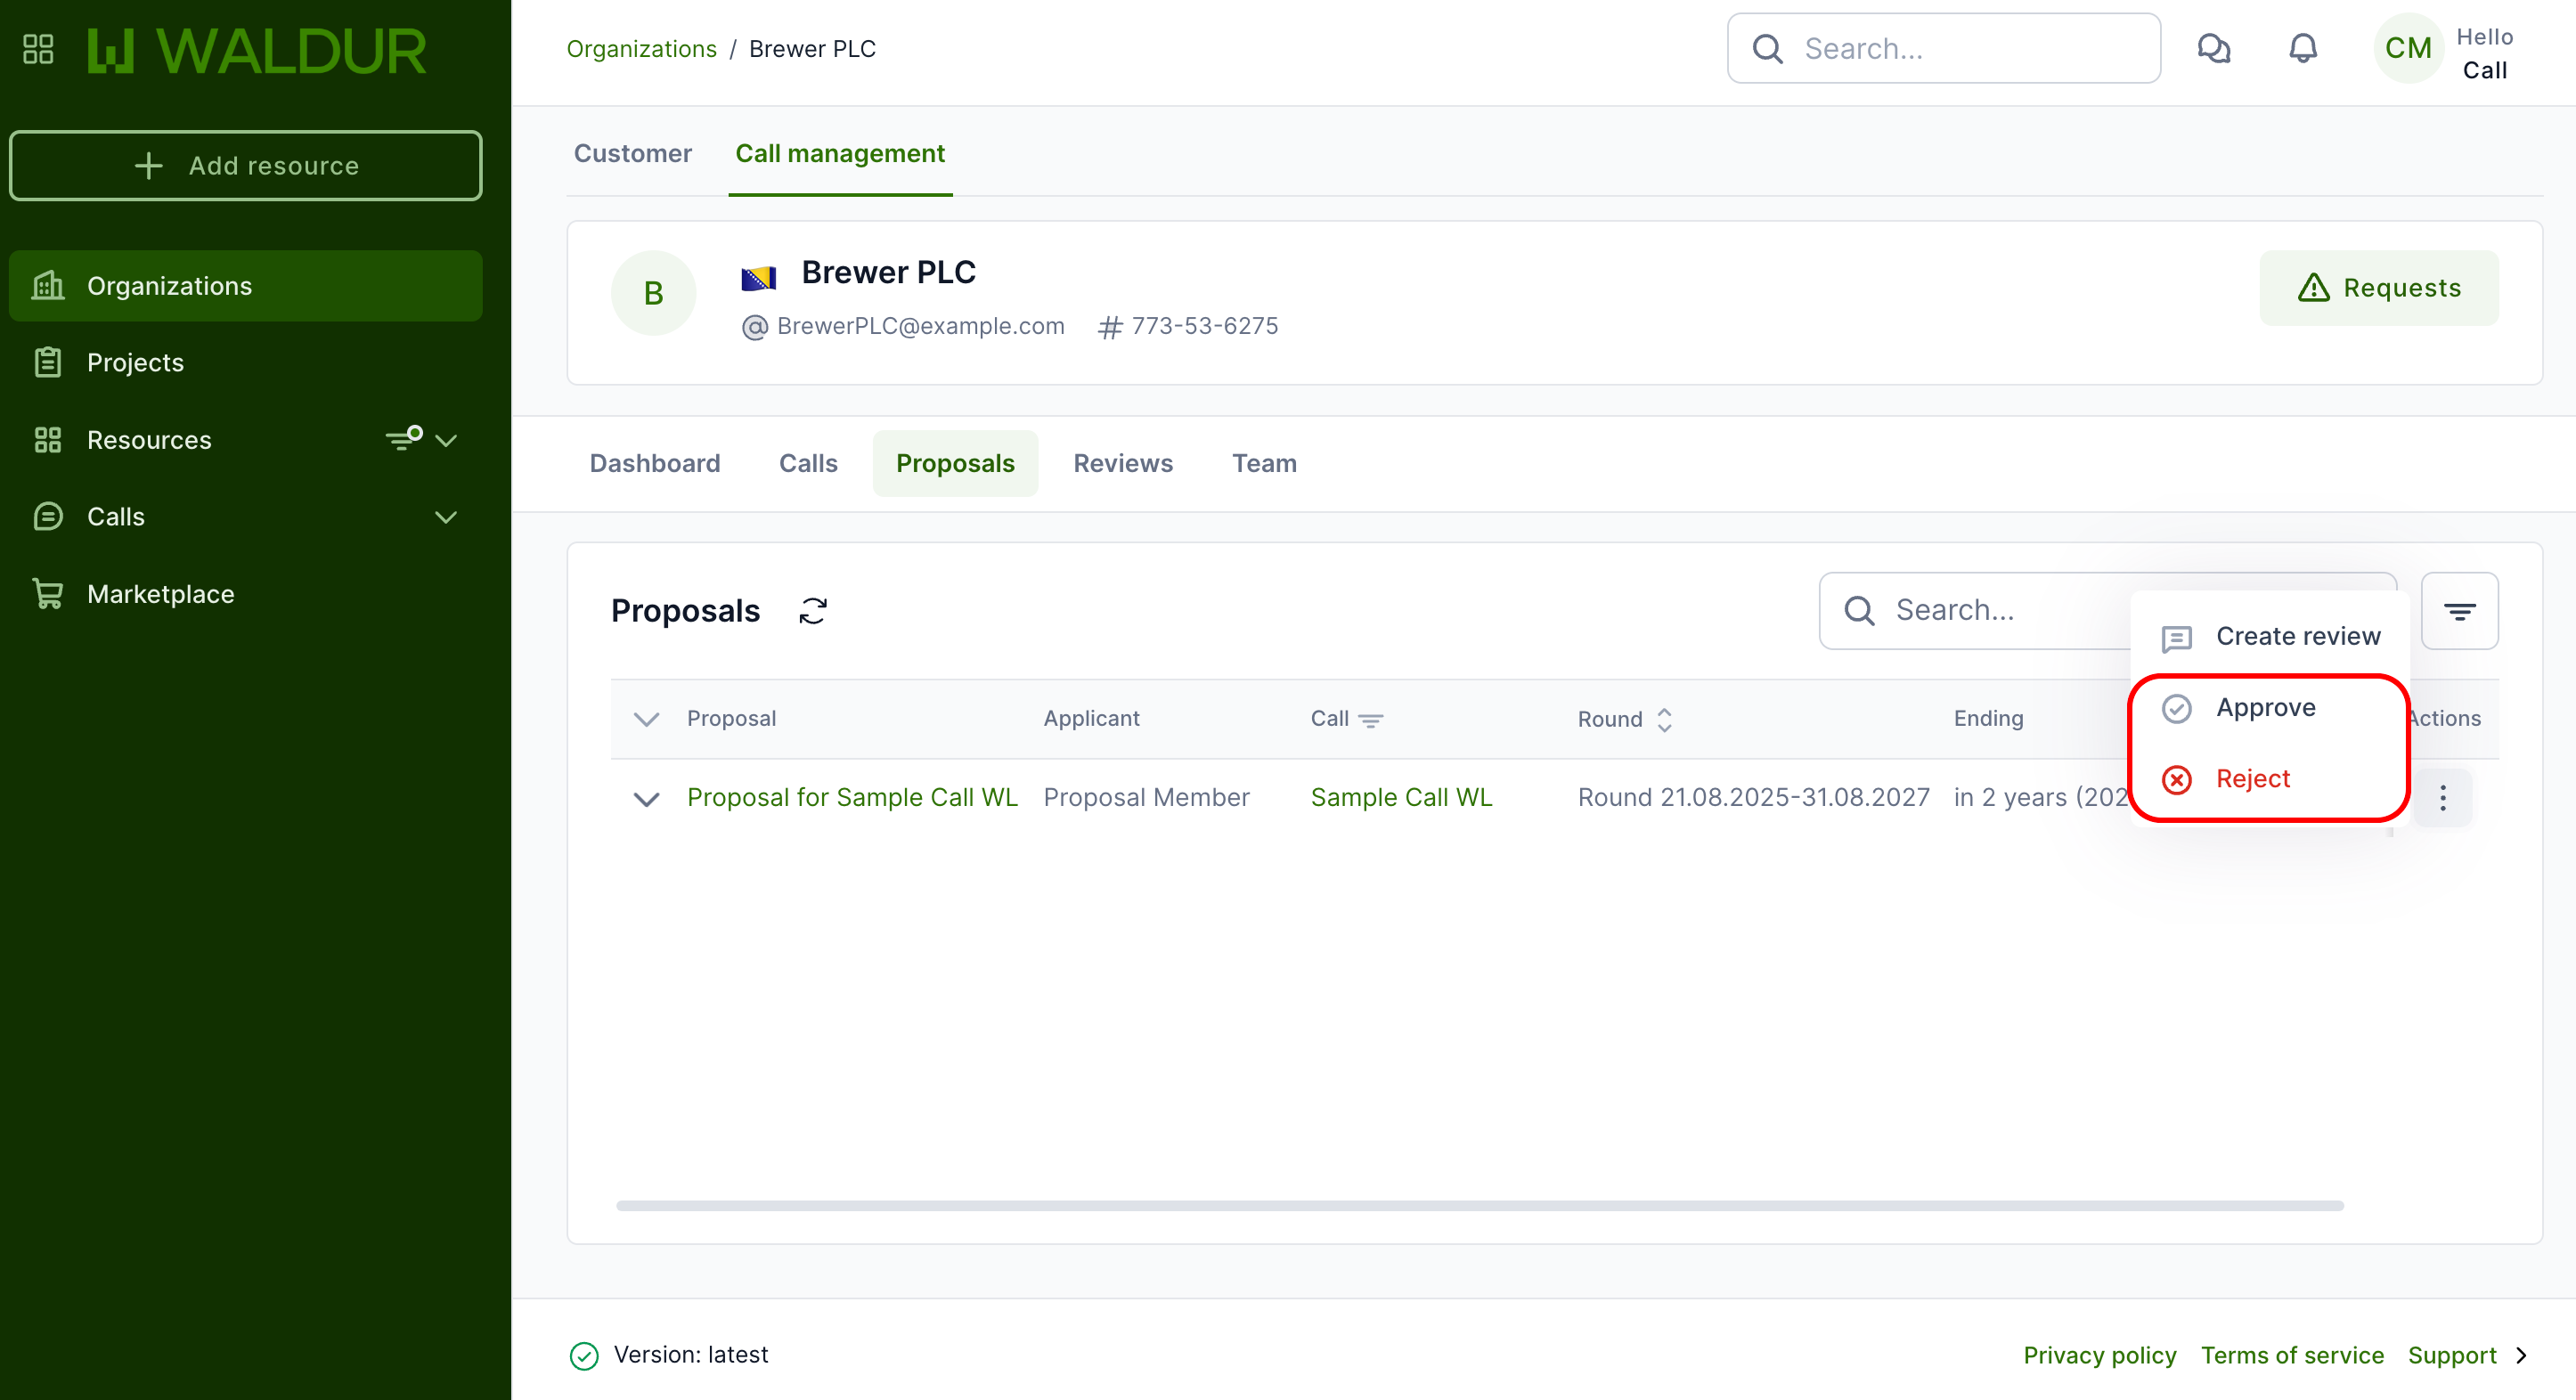Click the three-dot actions button in row

coord(2442,797)
